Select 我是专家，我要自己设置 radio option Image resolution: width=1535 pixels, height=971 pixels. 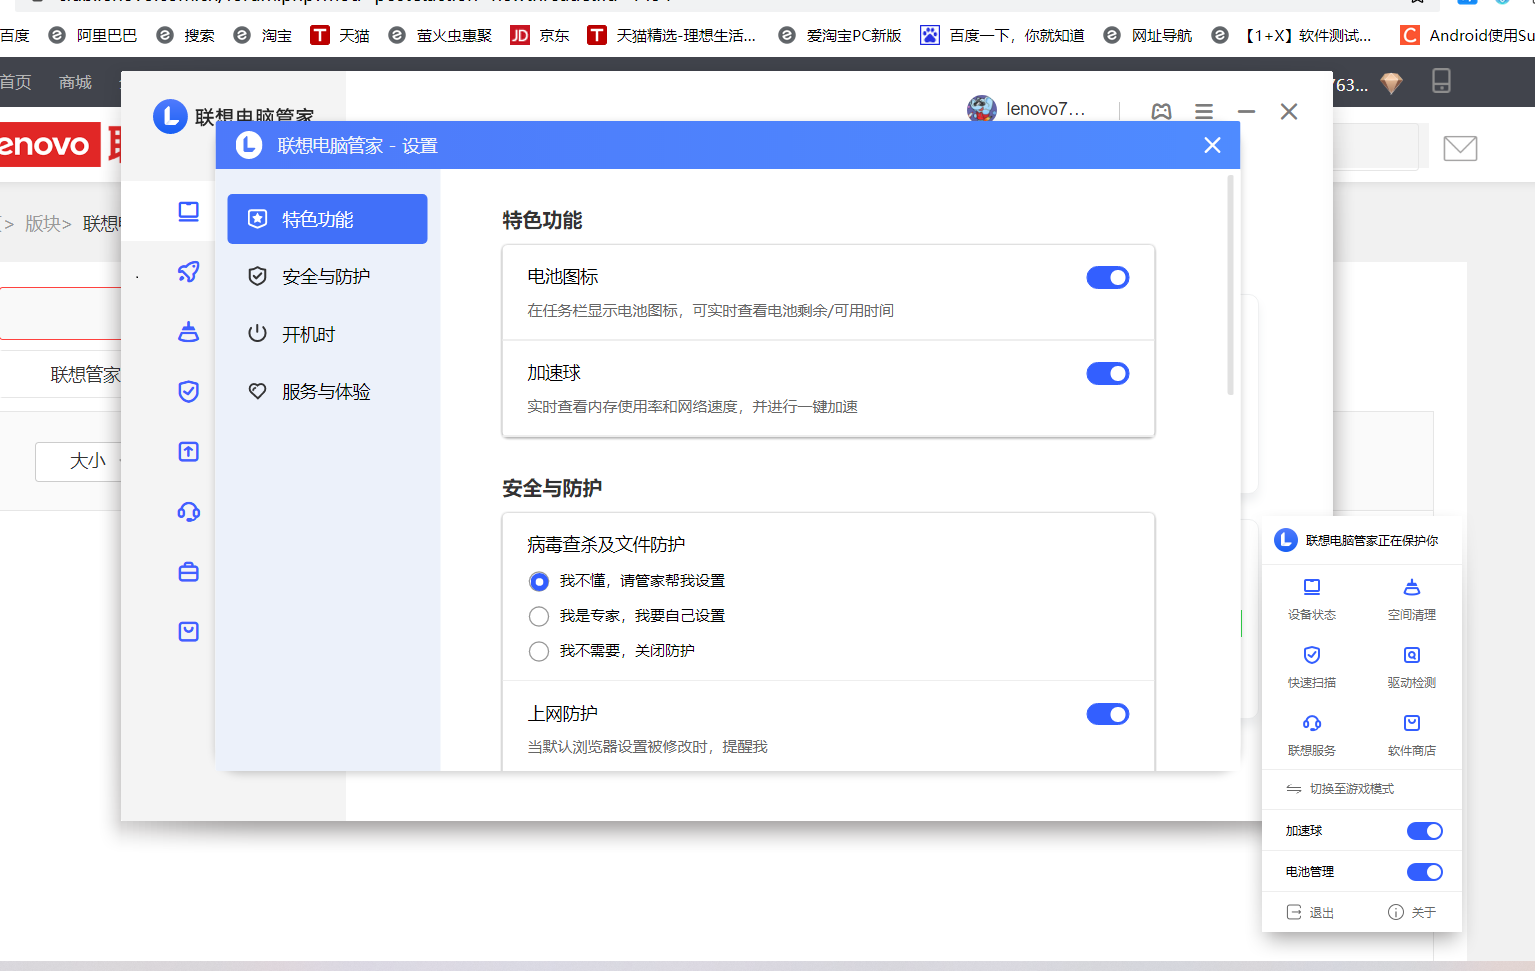pos(539,616)
